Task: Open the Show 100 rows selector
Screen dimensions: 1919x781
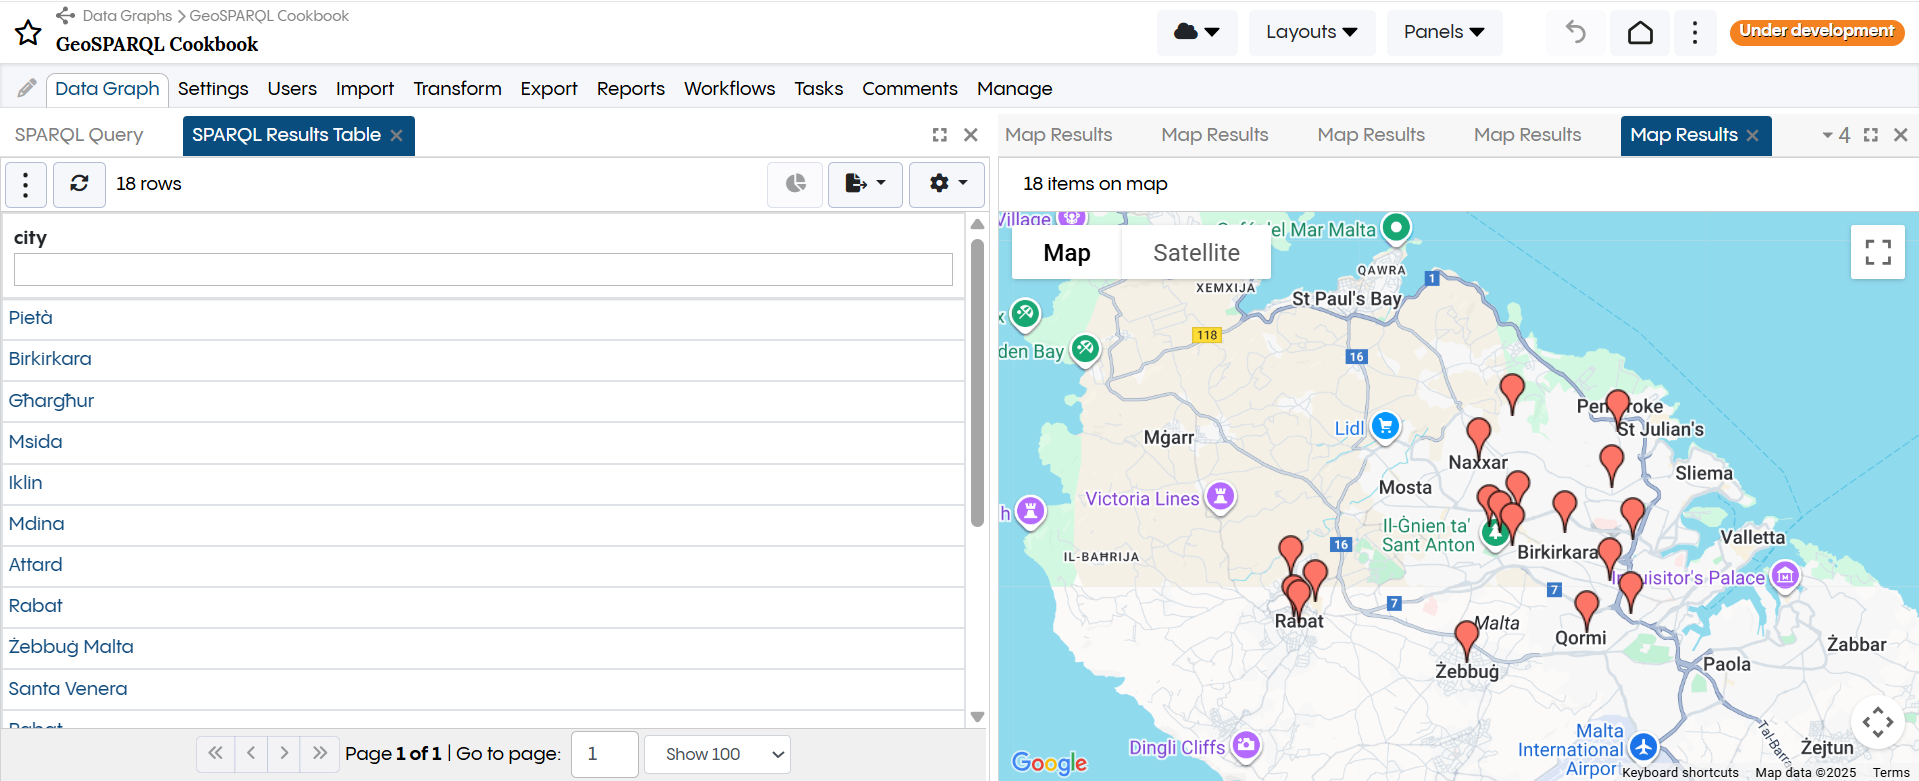Action: tap(717, 754)
